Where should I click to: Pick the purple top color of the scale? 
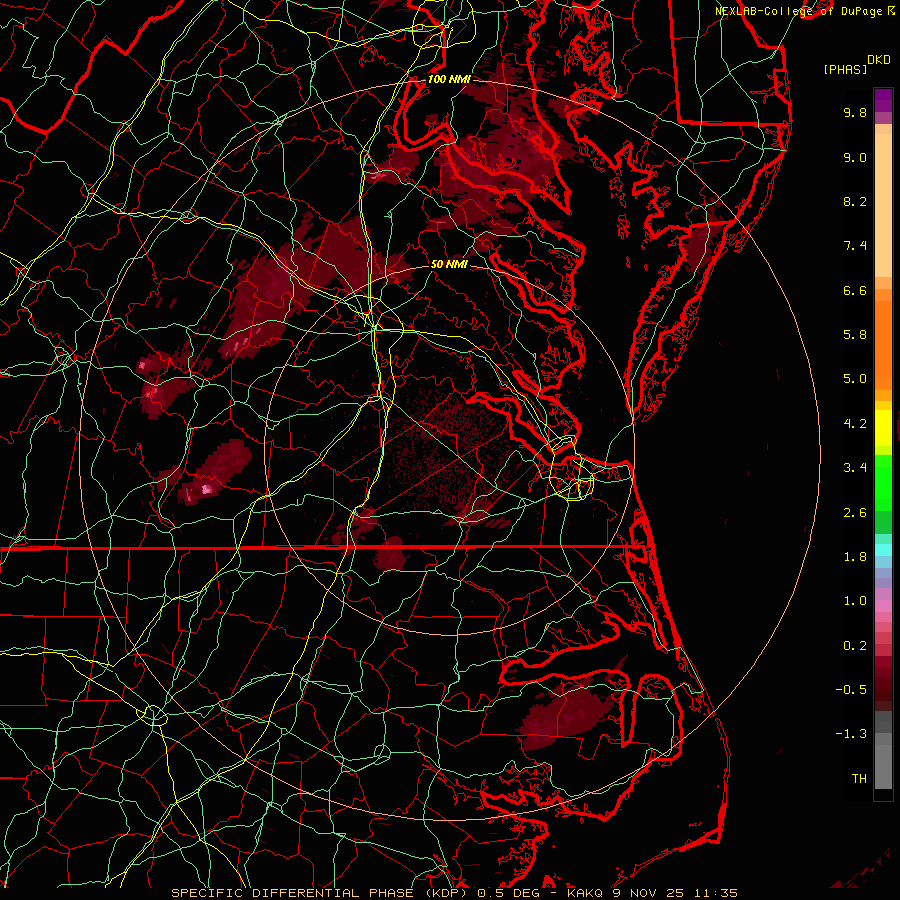[883, 100]
